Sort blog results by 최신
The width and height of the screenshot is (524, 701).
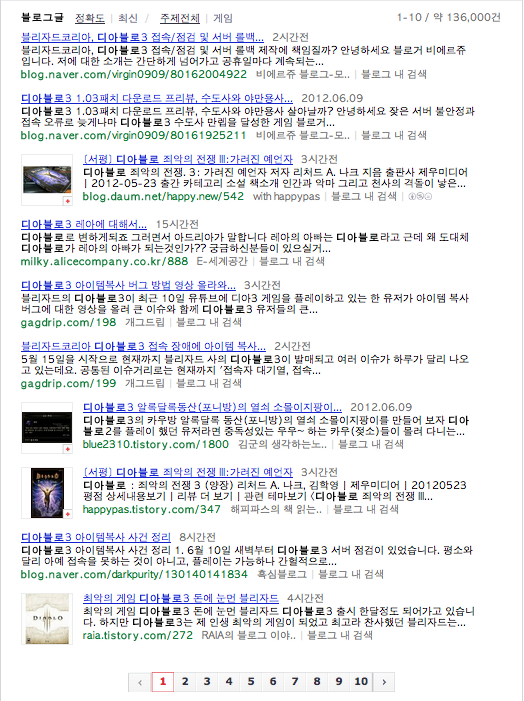128,18
